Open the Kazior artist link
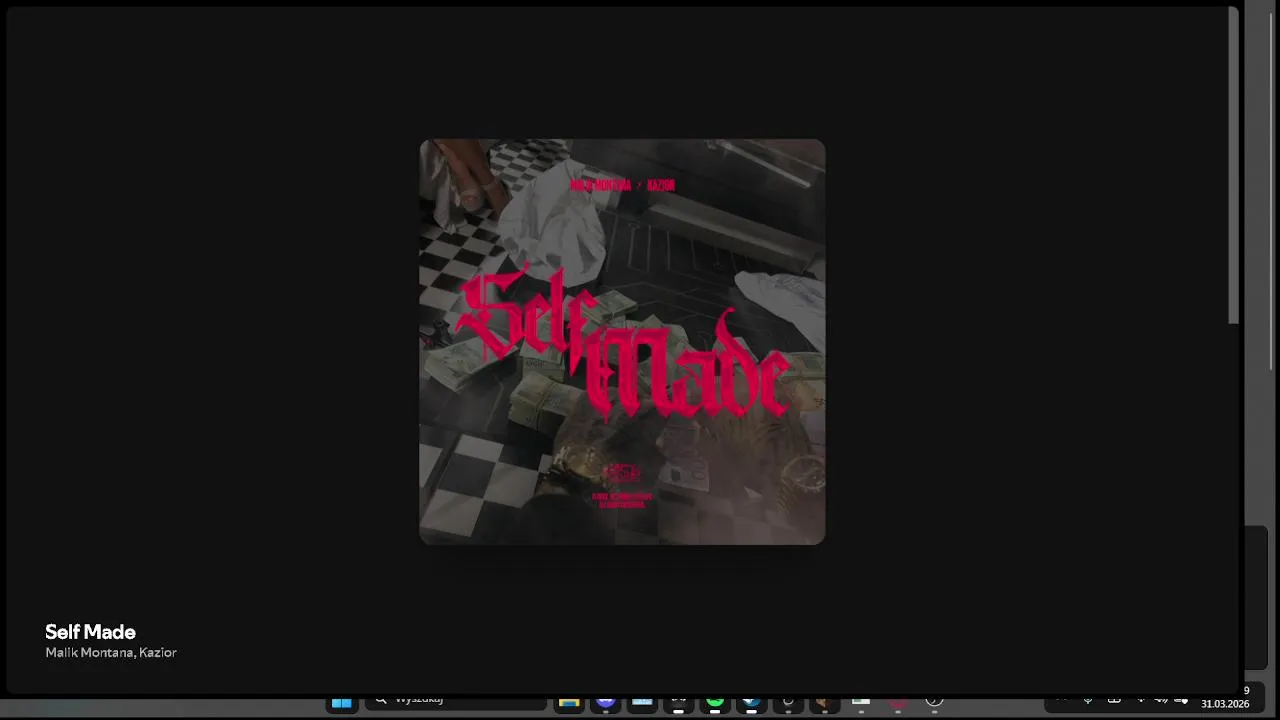1280x720 pixels. [x=158, y=653]
